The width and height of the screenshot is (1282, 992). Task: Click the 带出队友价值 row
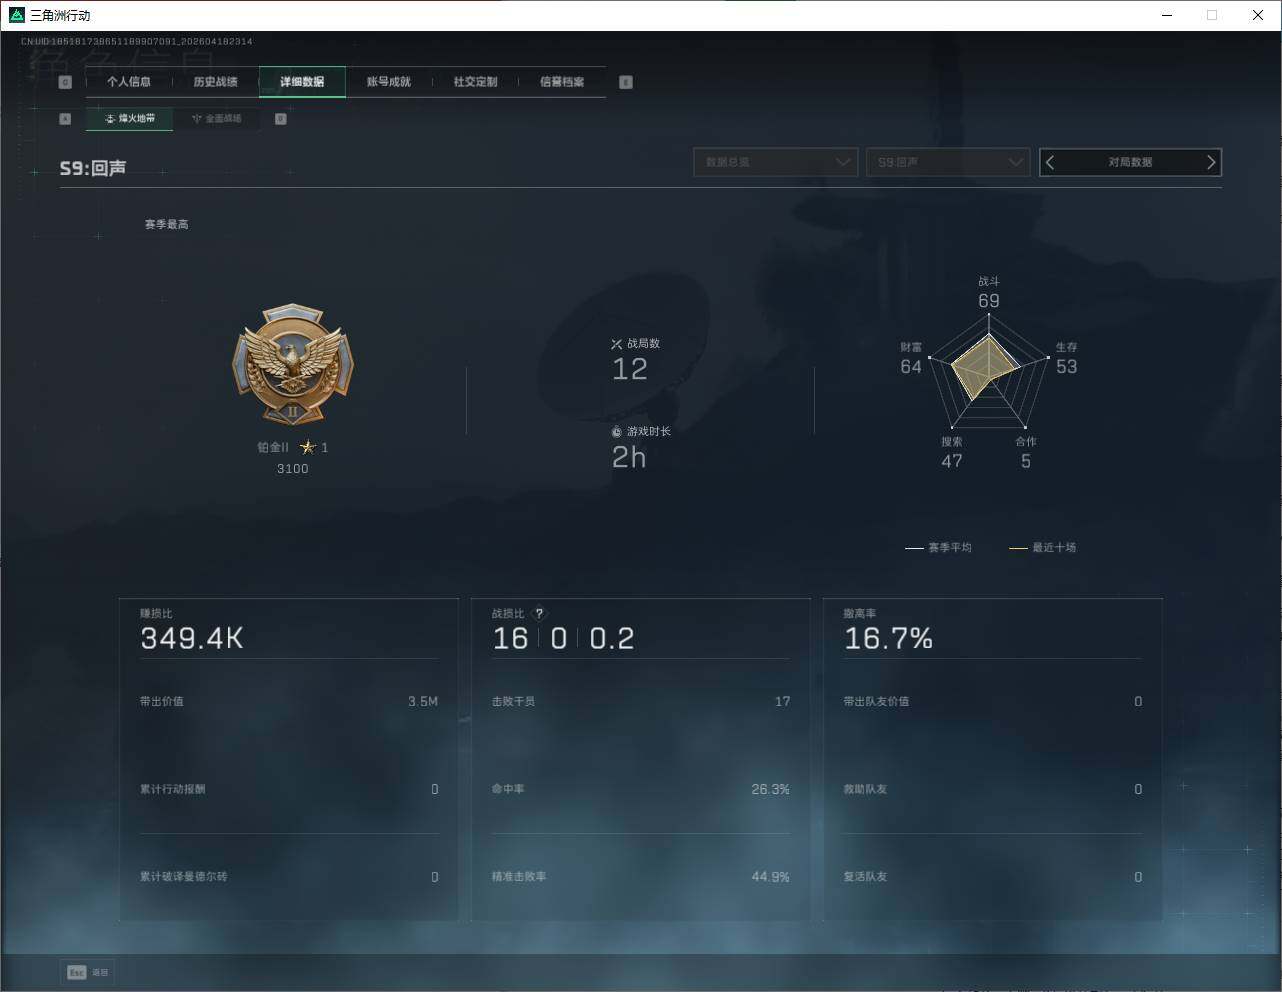point(992,702)
